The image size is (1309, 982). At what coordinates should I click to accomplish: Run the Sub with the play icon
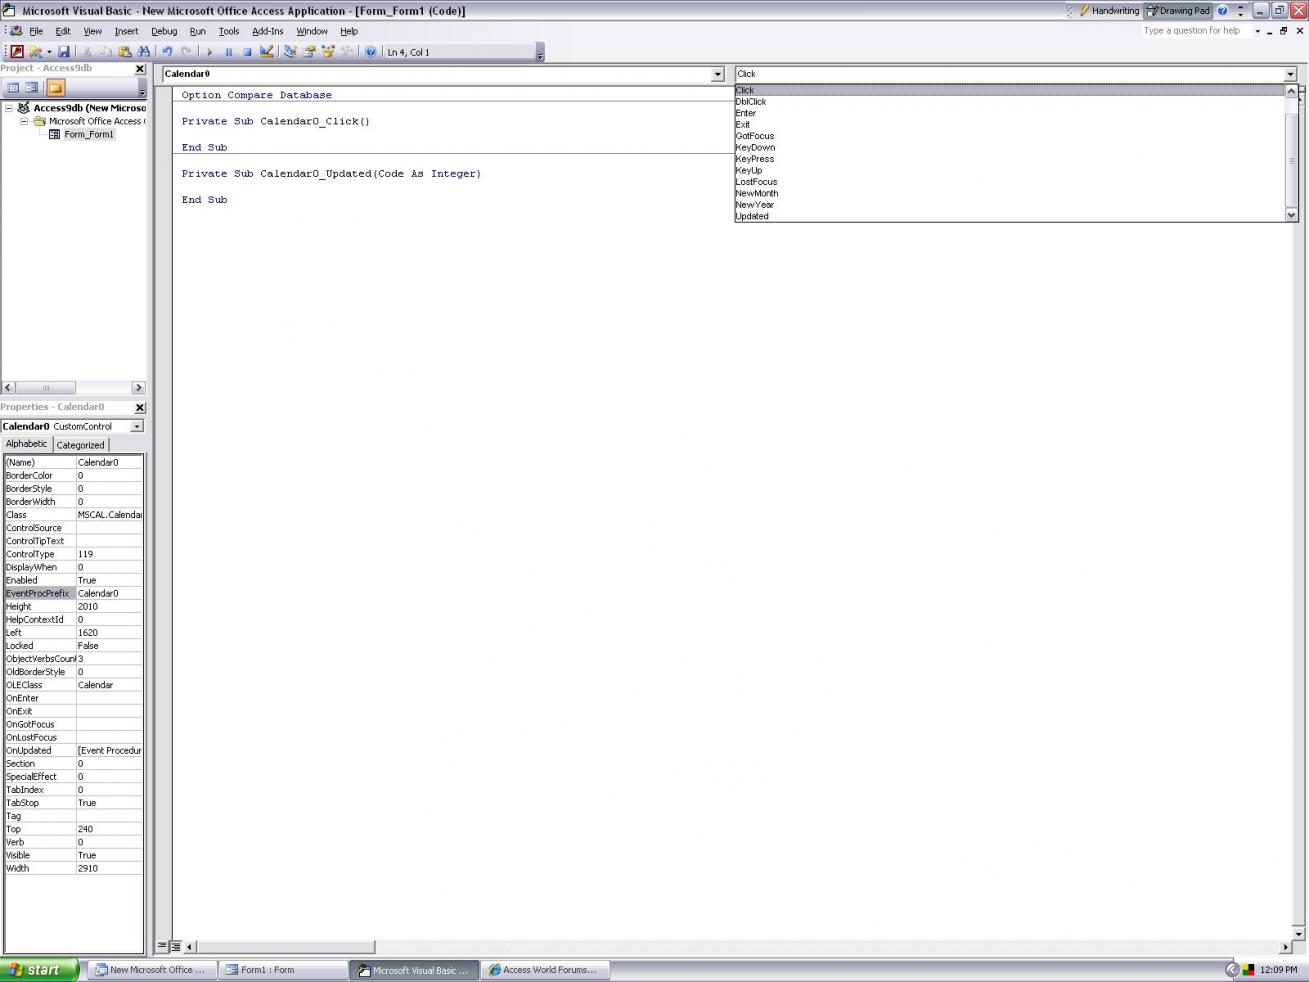(x=210, y=52)
